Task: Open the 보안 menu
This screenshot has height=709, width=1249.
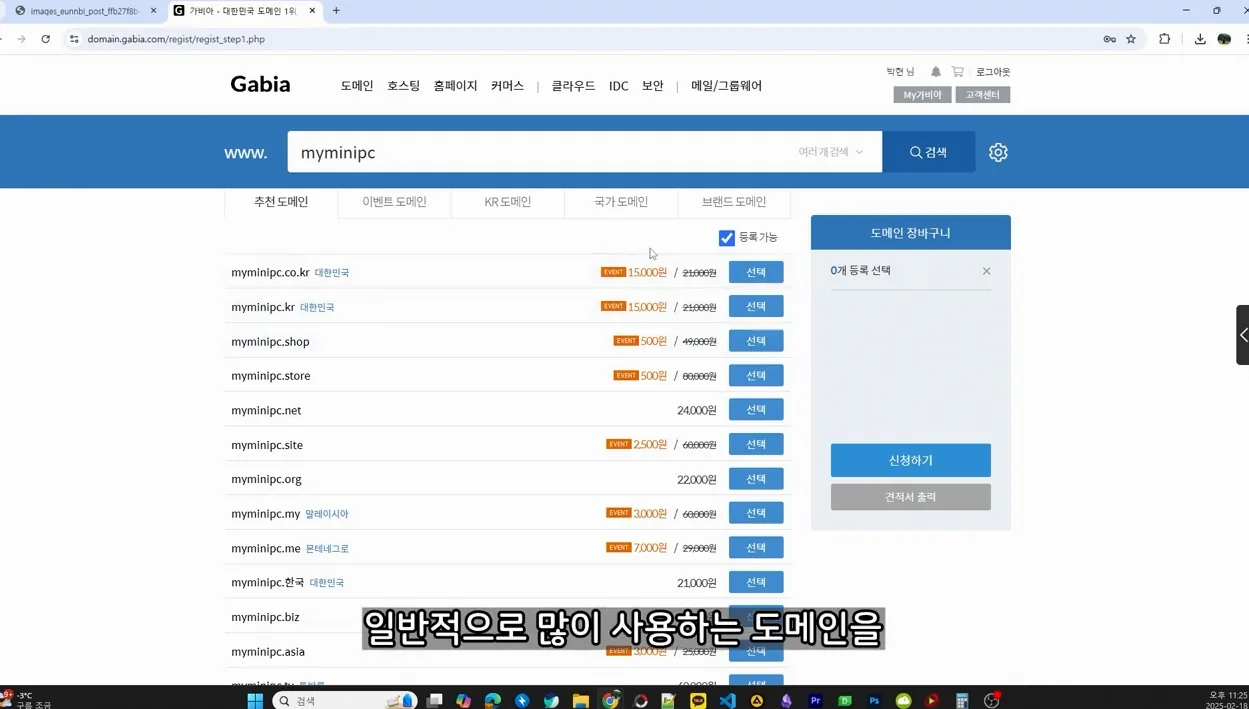Action: [653, 86]
